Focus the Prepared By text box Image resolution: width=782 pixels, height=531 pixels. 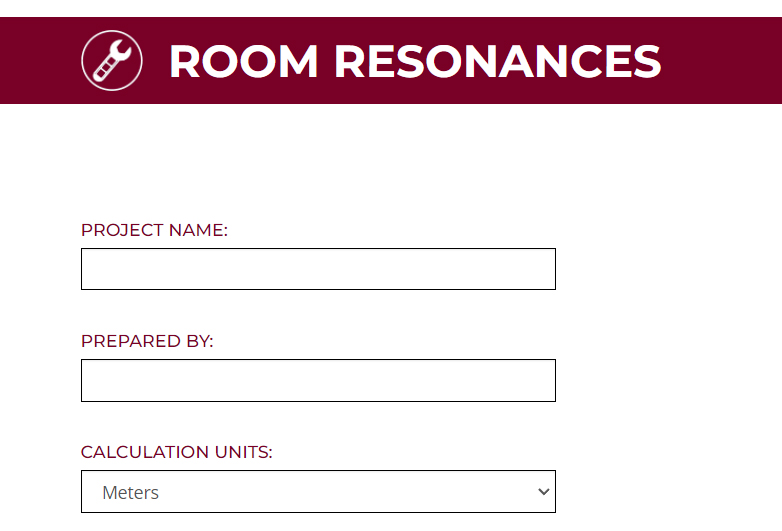coord(318,380)
